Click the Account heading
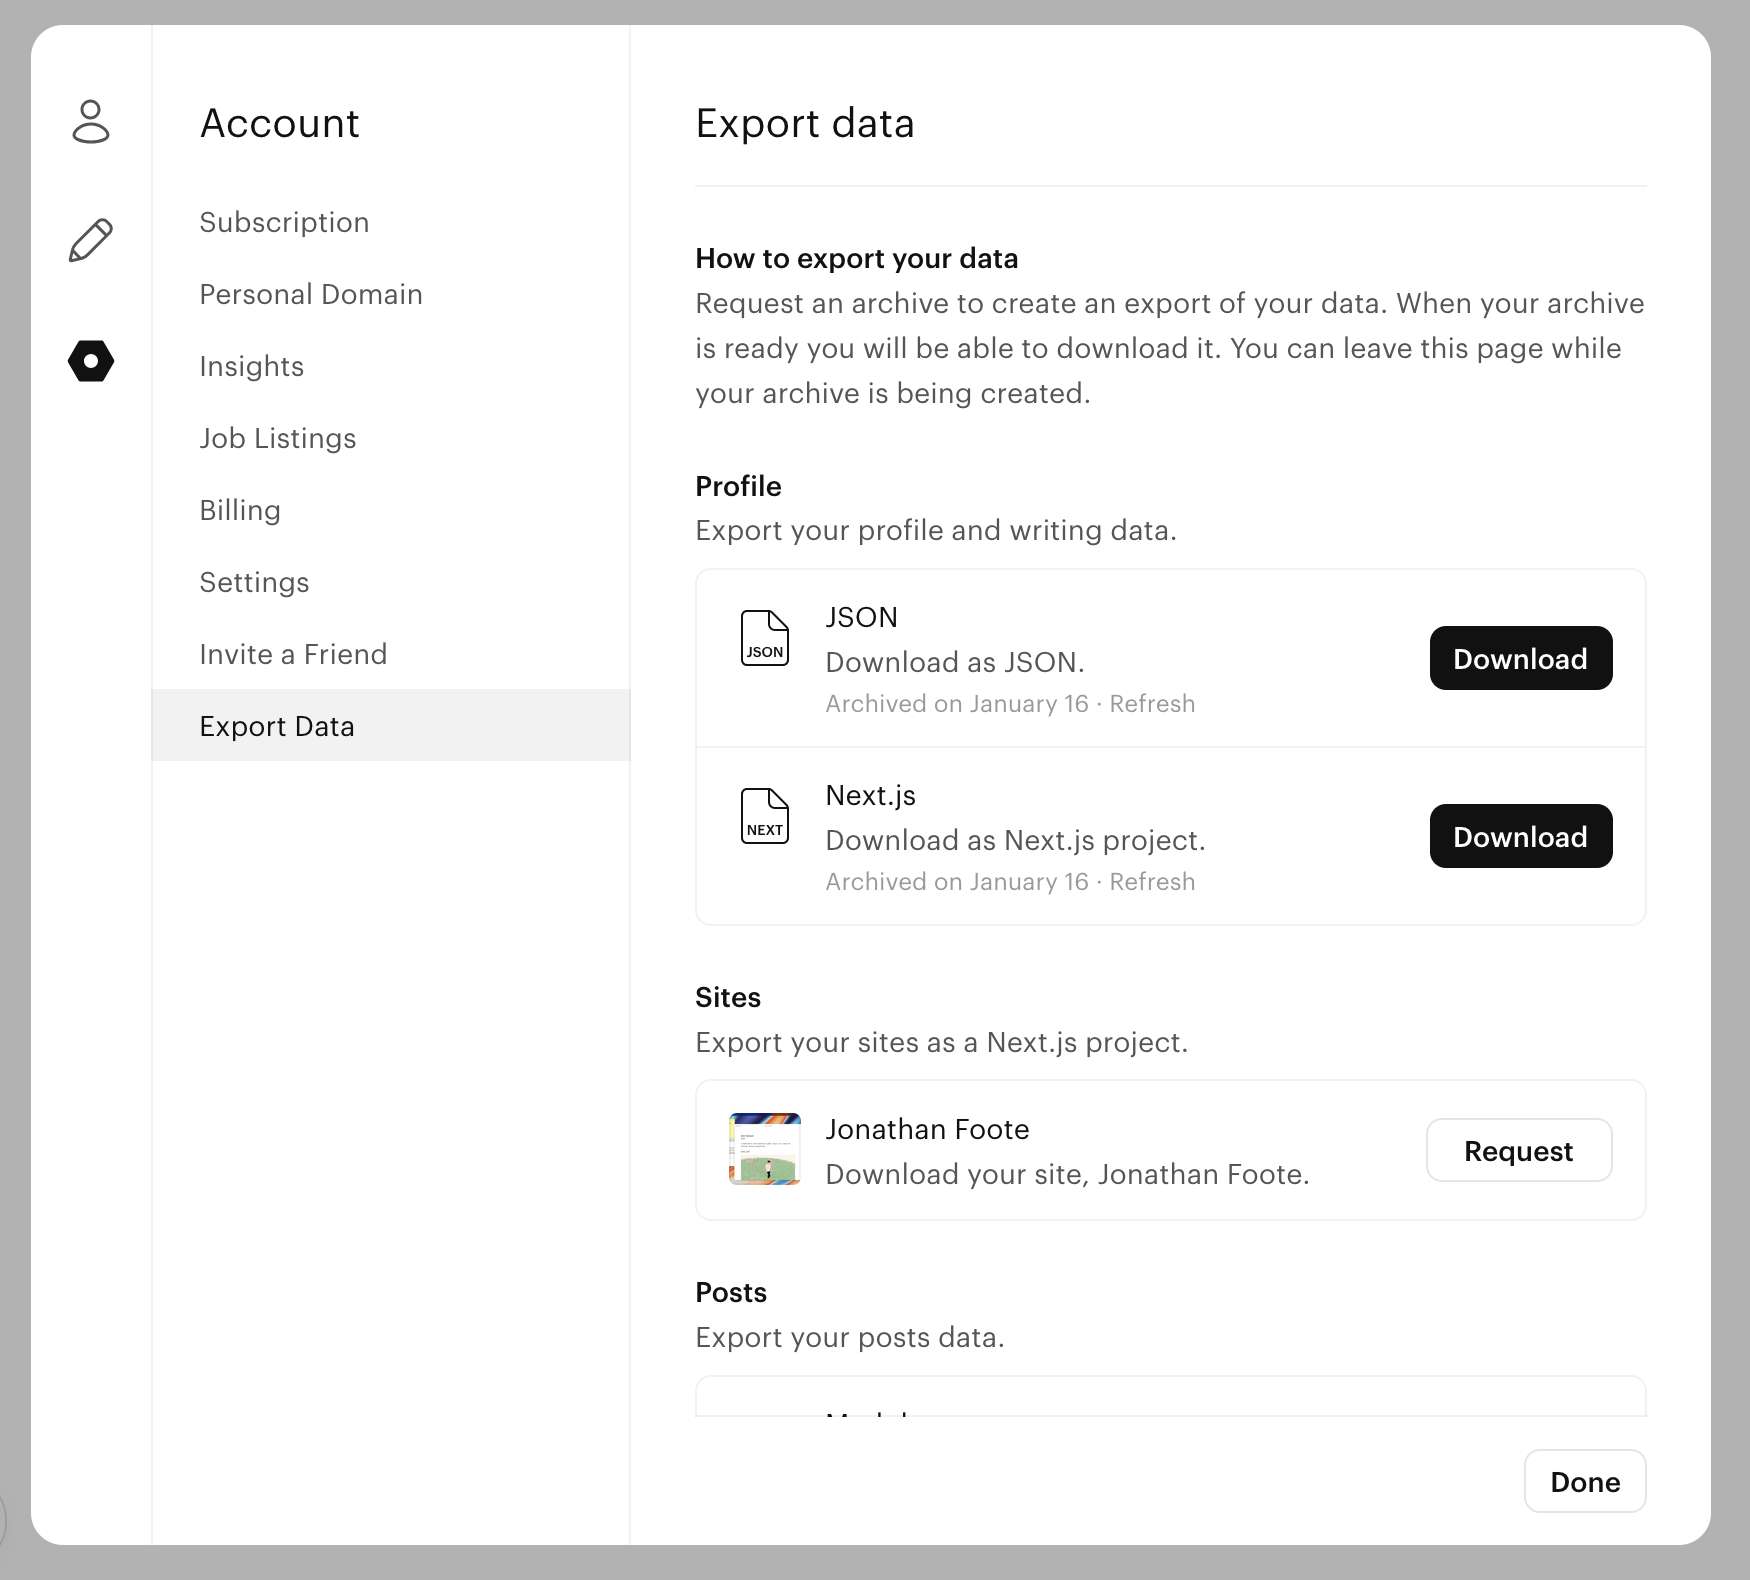This screenshot has width=1750, height=1580. [x=280, y=123]
